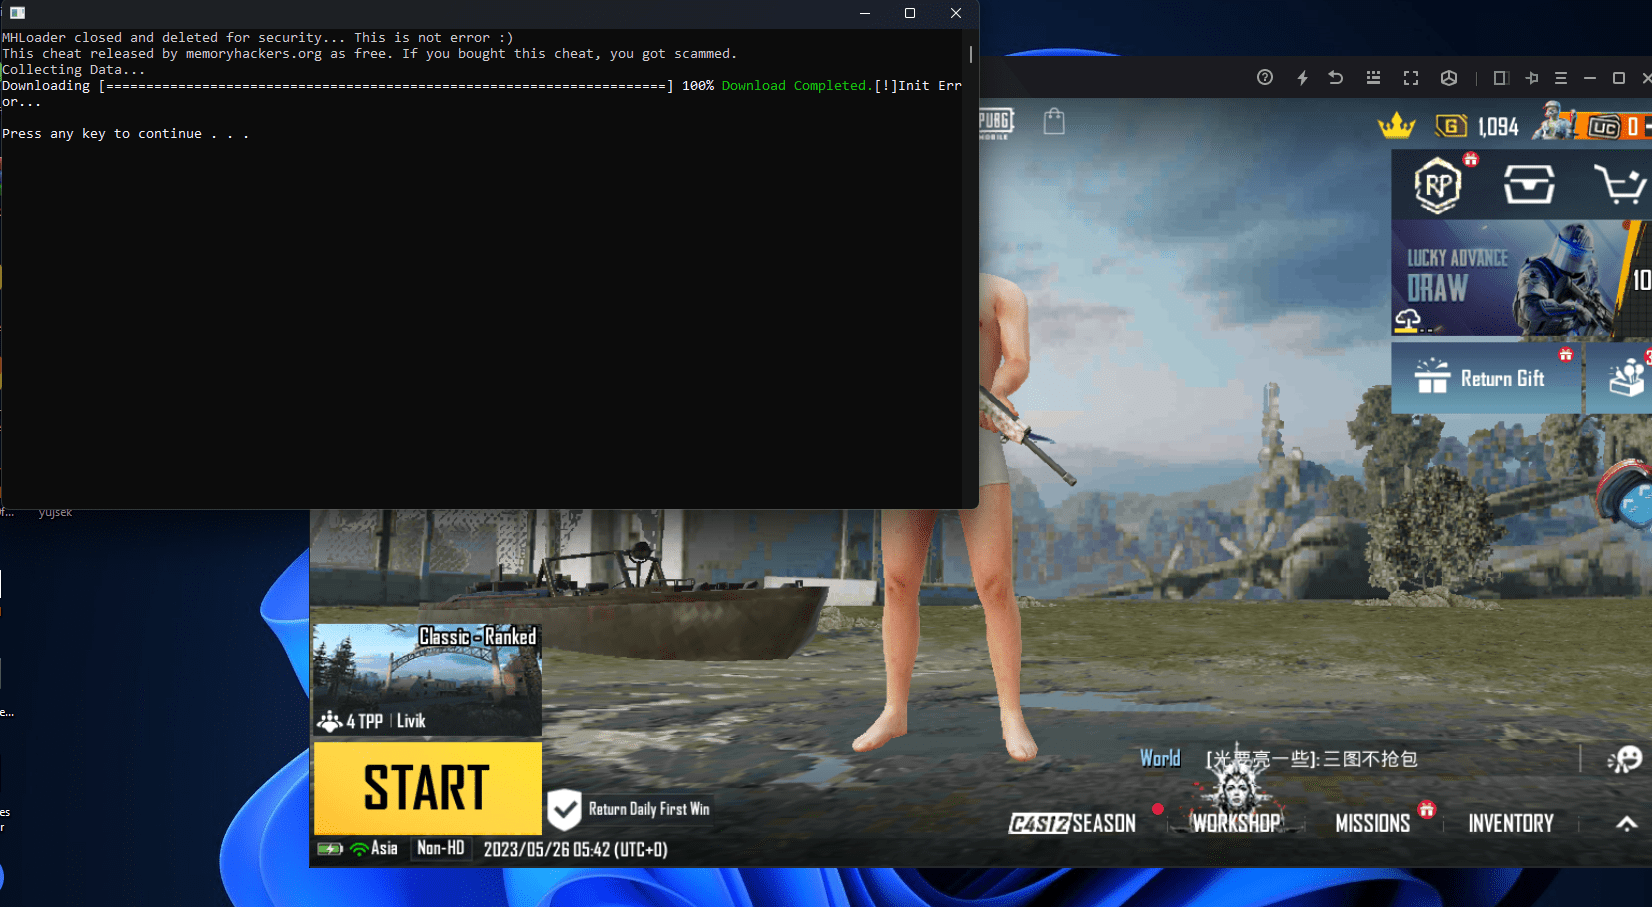The width and height of the screenshot is (1652, 907).
Task: Click the emulator back arrow icon
Action: click(x=1335, y=78)
